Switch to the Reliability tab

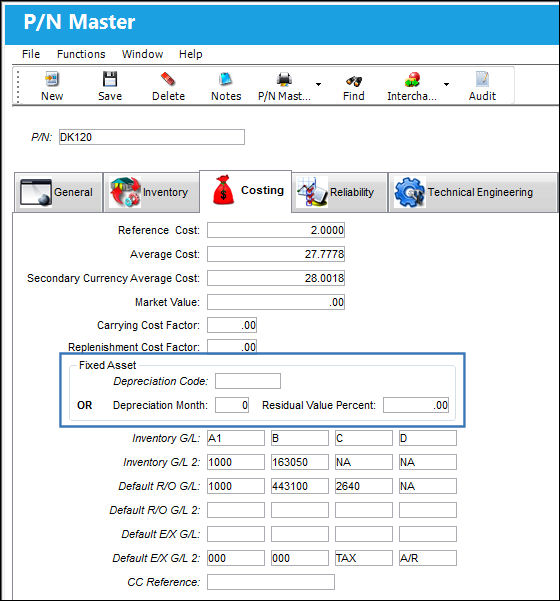(x=339, y=192)
